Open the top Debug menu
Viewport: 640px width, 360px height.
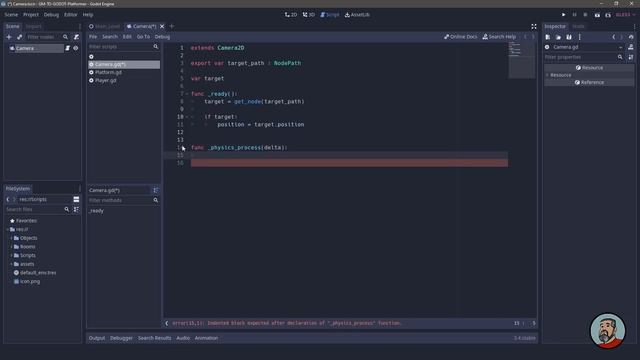tap(51, 15)
